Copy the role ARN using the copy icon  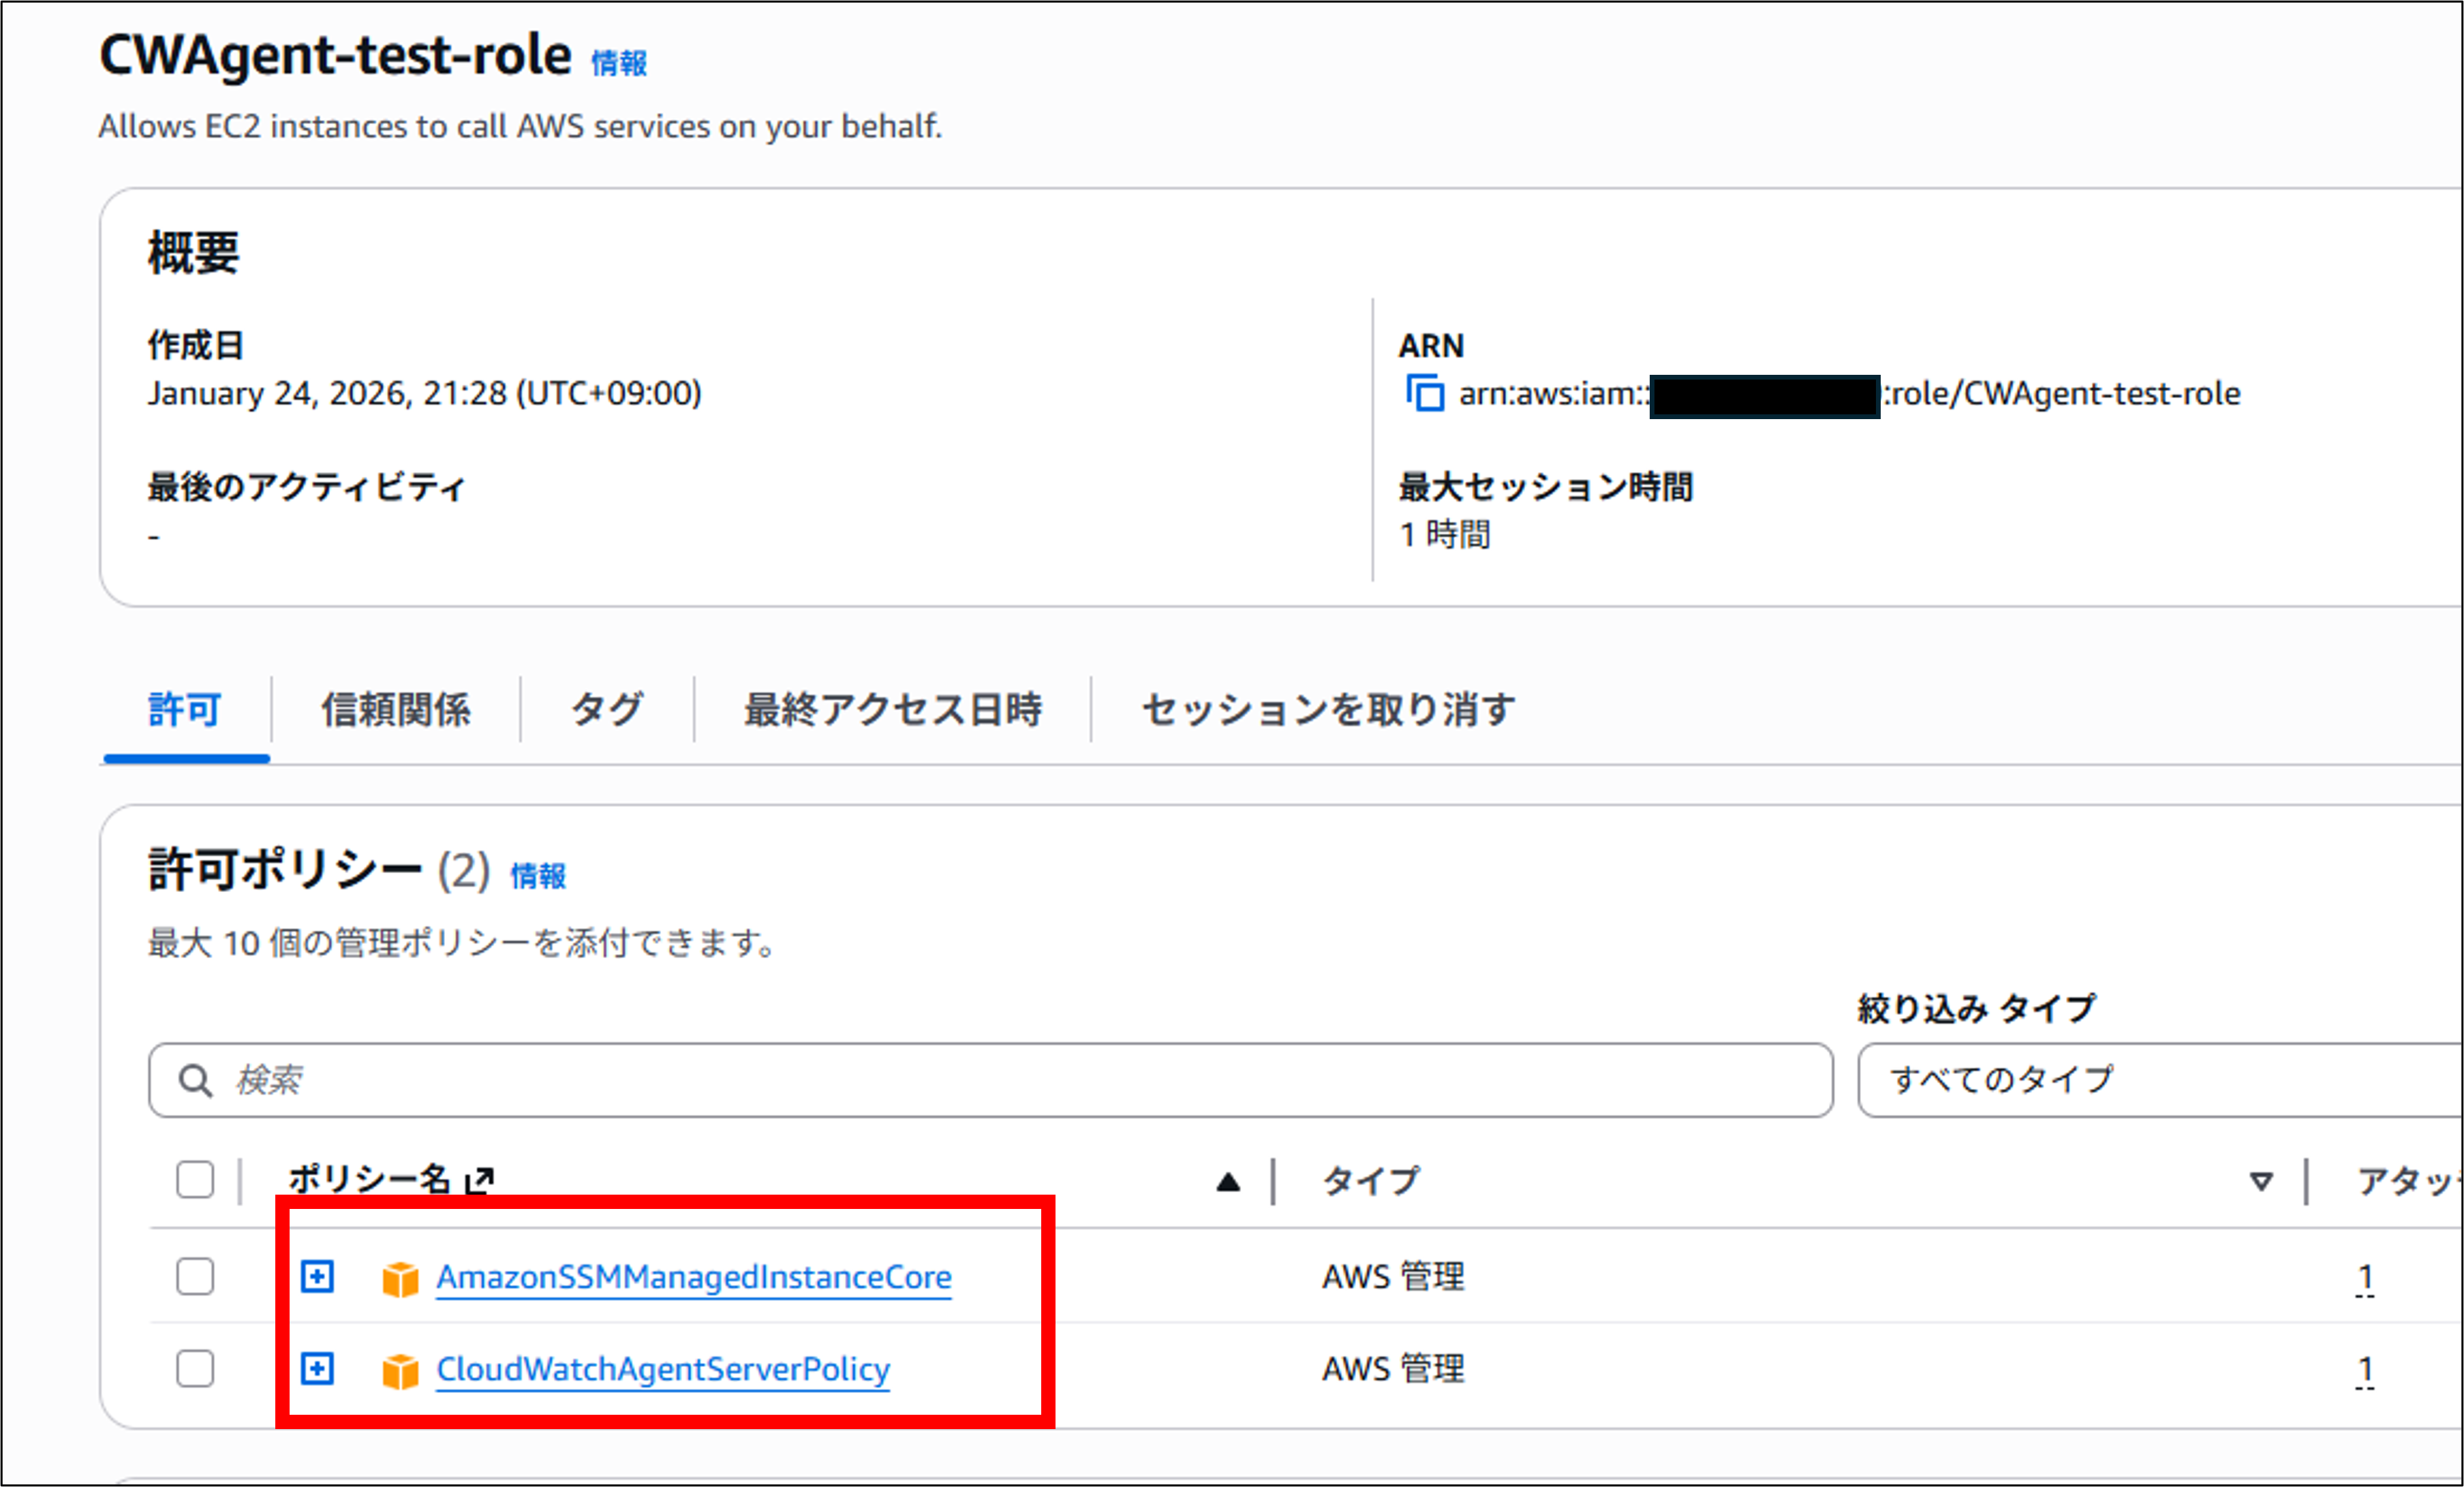tap(1424, 394)
